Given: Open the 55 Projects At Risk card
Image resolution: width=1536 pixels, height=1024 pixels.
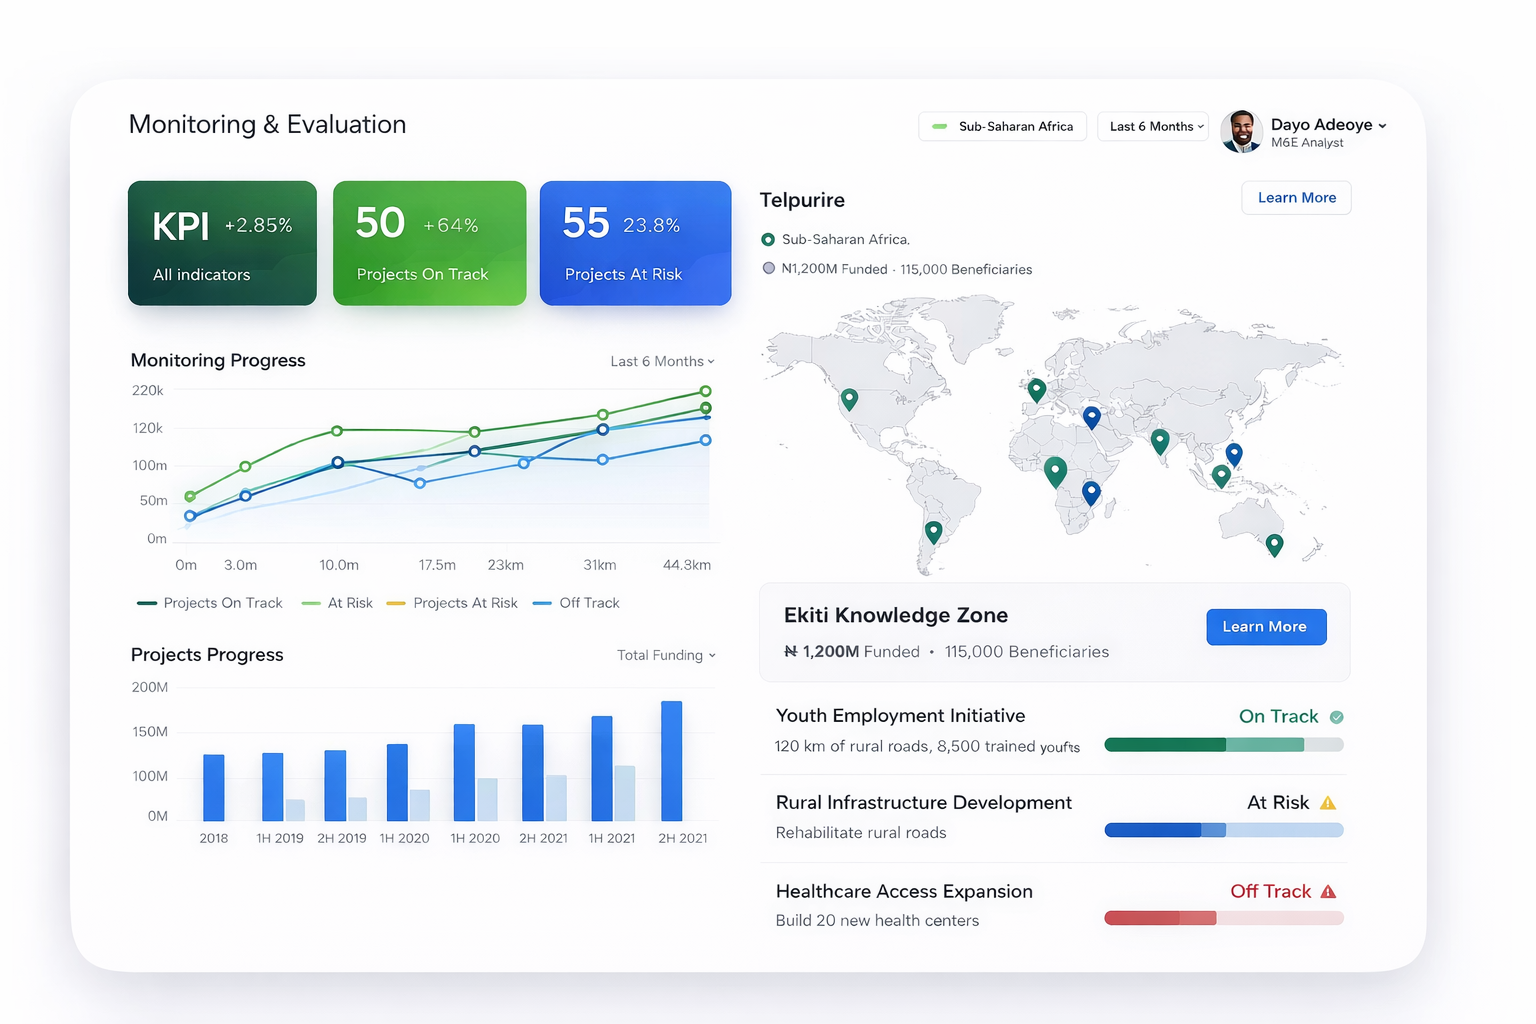Looking at the screenshot, I should coord(635,243).
